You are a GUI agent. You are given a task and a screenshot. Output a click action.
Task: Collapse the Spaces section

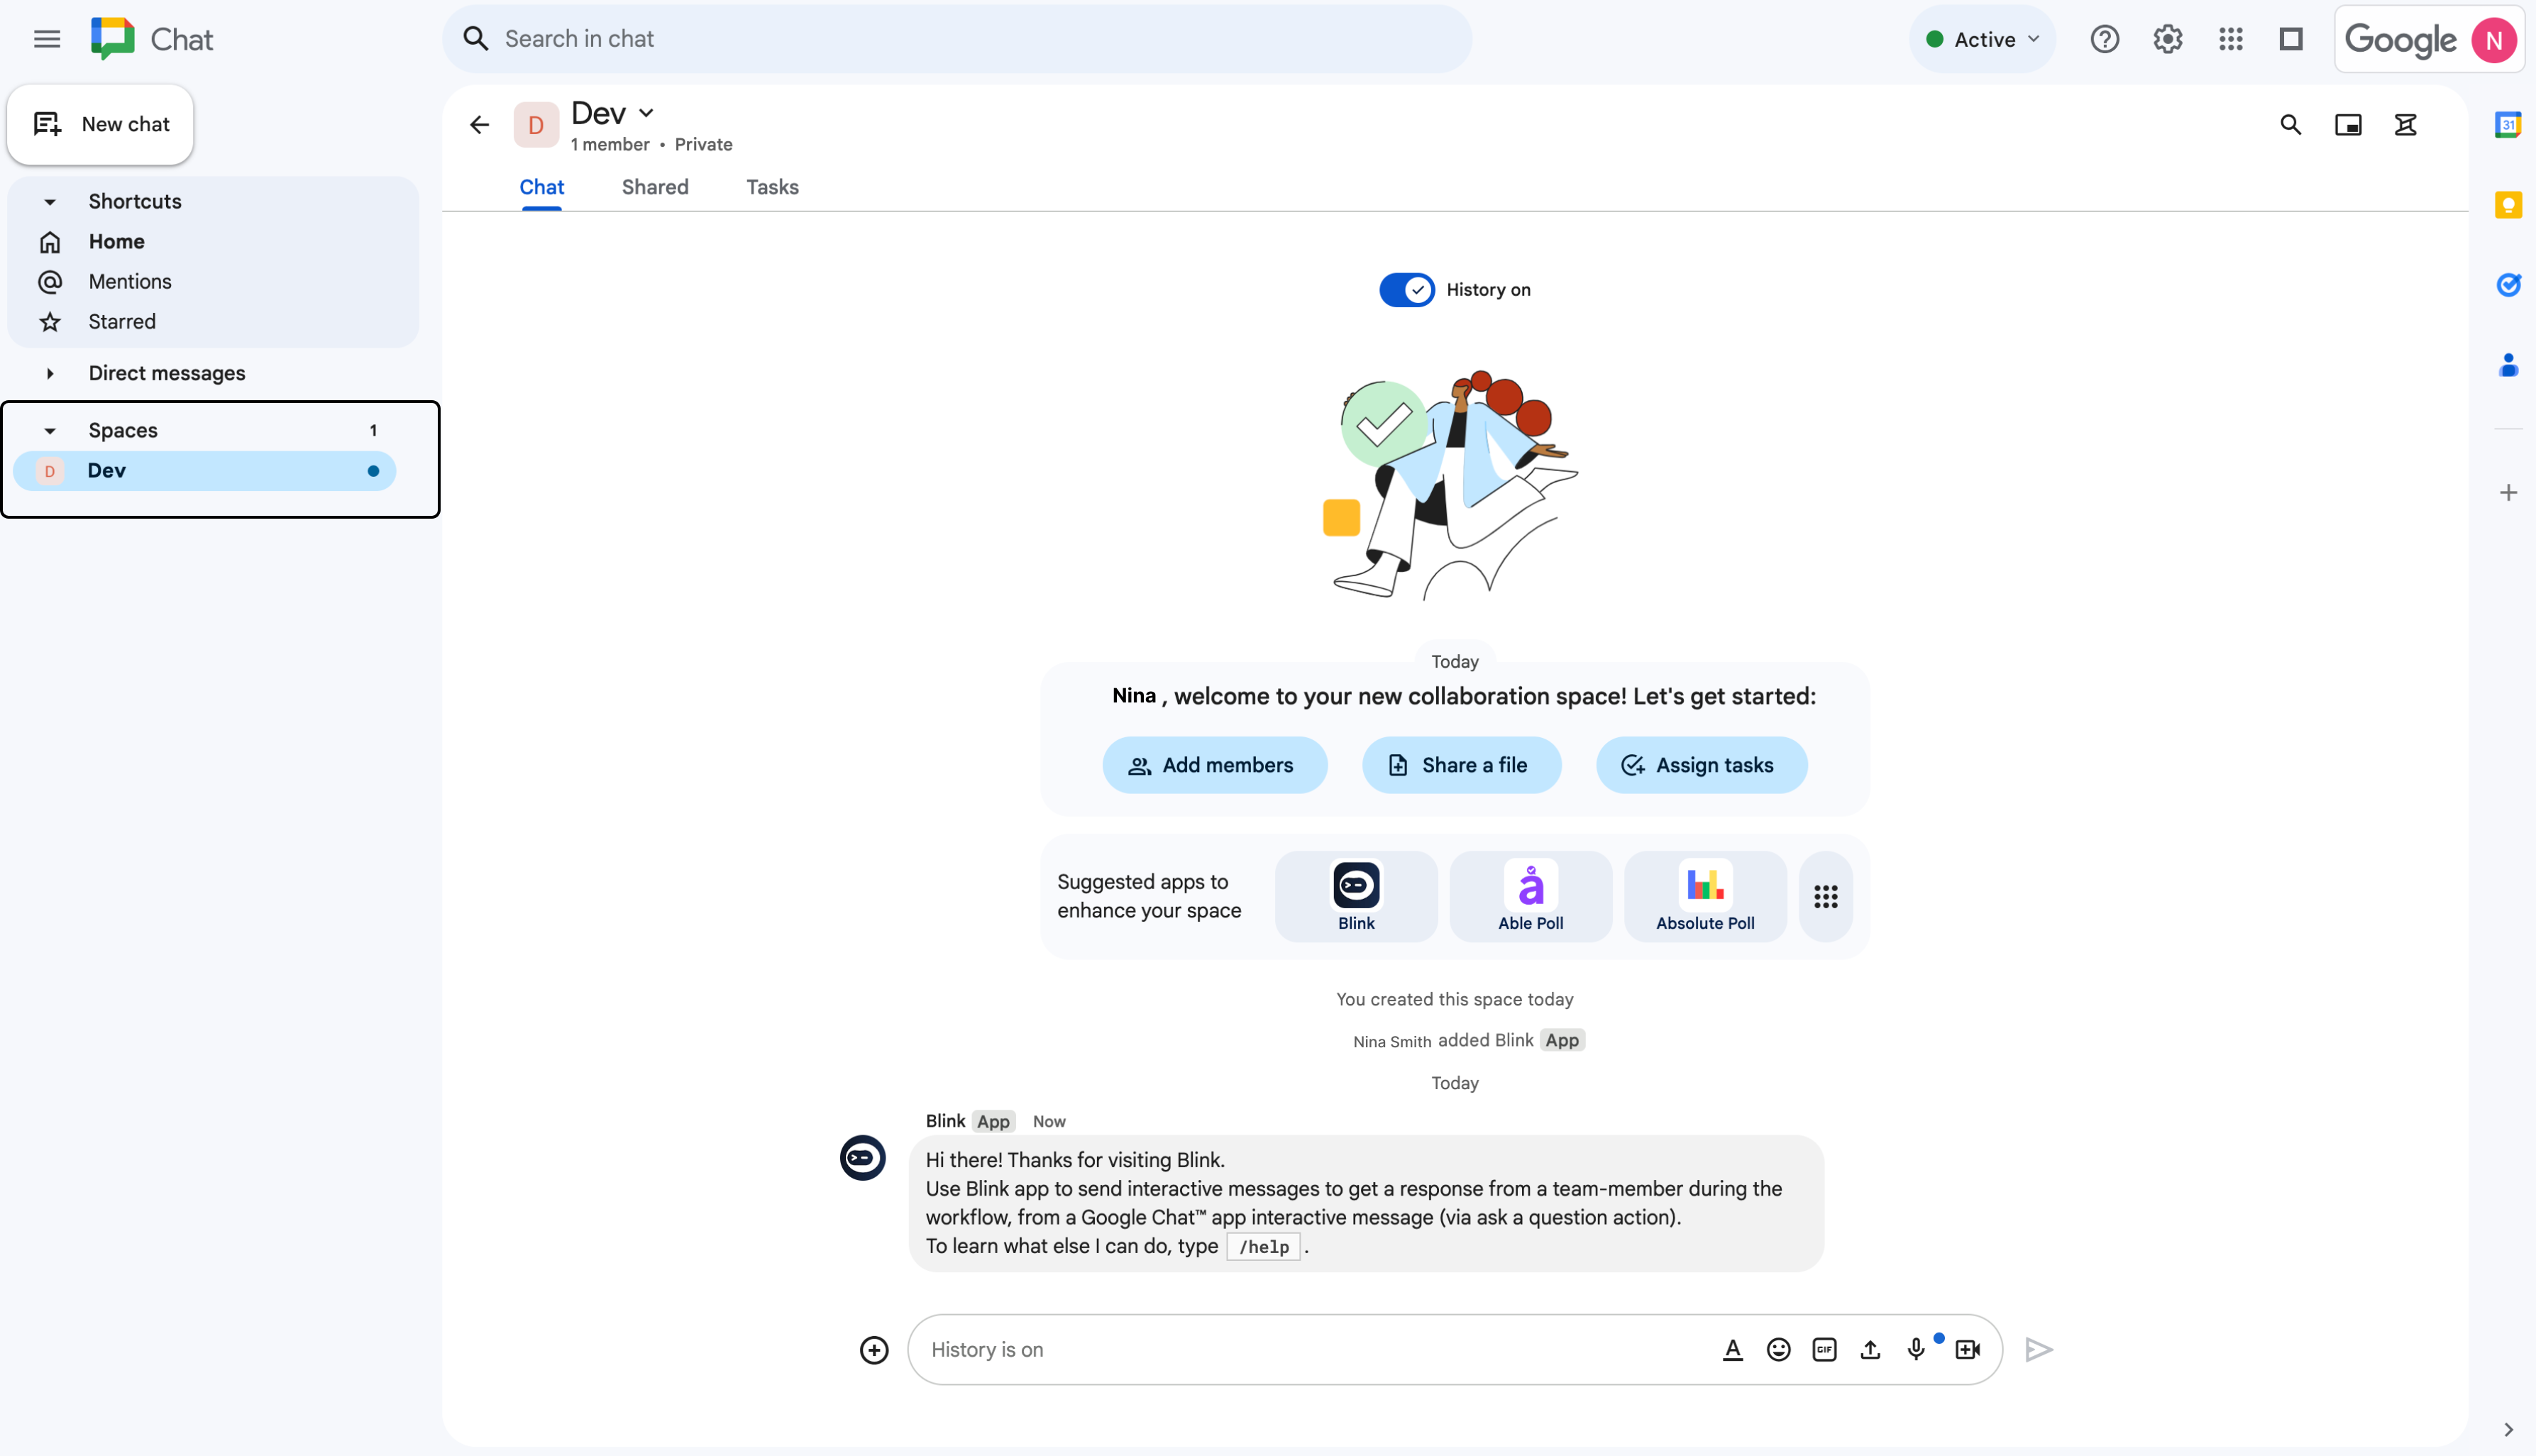tap(49, 431)
